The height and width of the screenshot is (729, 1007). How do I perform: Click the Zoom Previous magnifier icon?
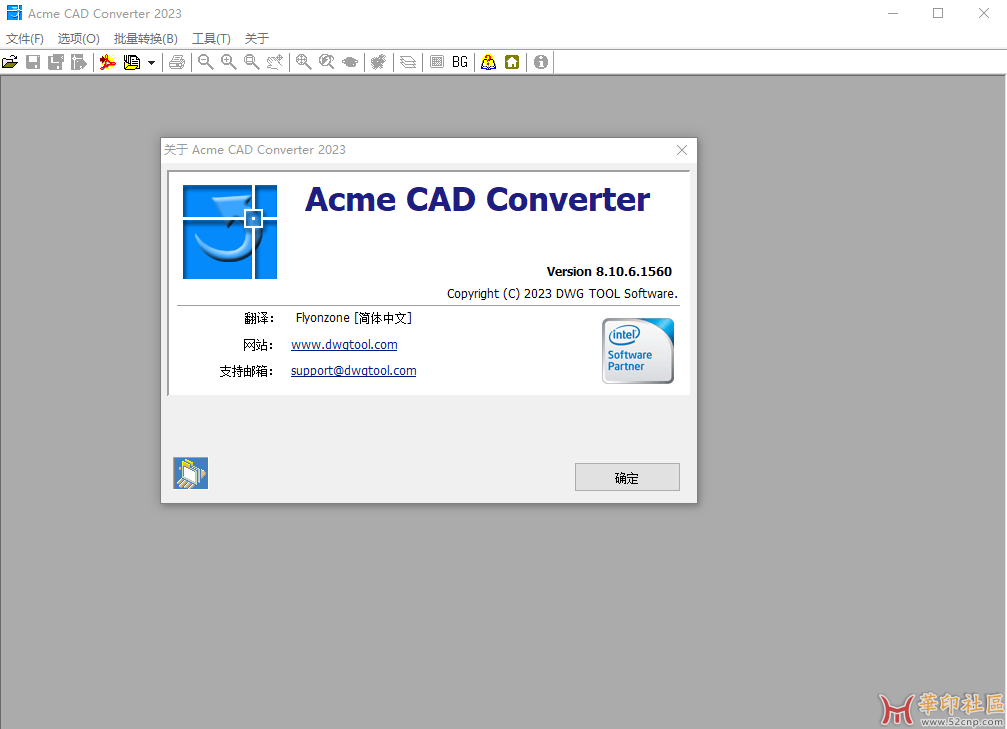pyautogui.click(x=327, y=62)
